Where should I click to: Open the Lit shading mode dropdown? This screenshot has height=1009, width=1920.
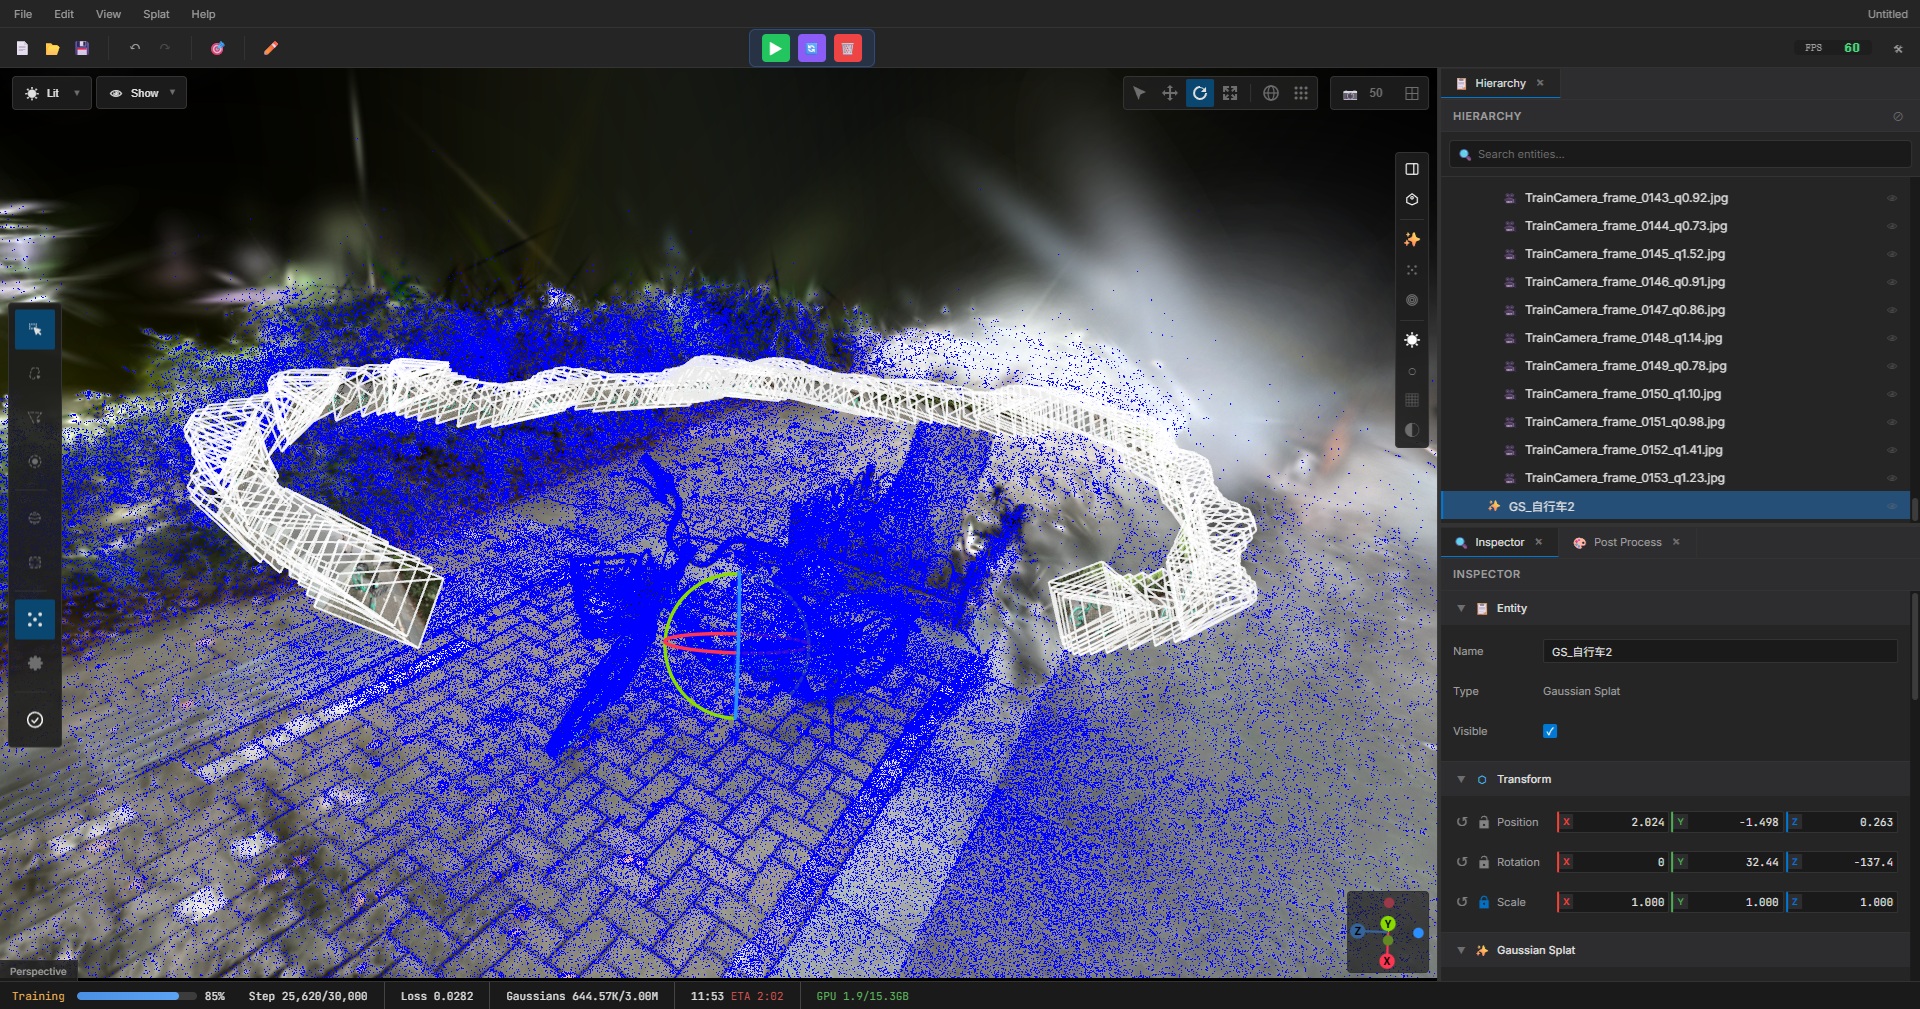(52, 93)
